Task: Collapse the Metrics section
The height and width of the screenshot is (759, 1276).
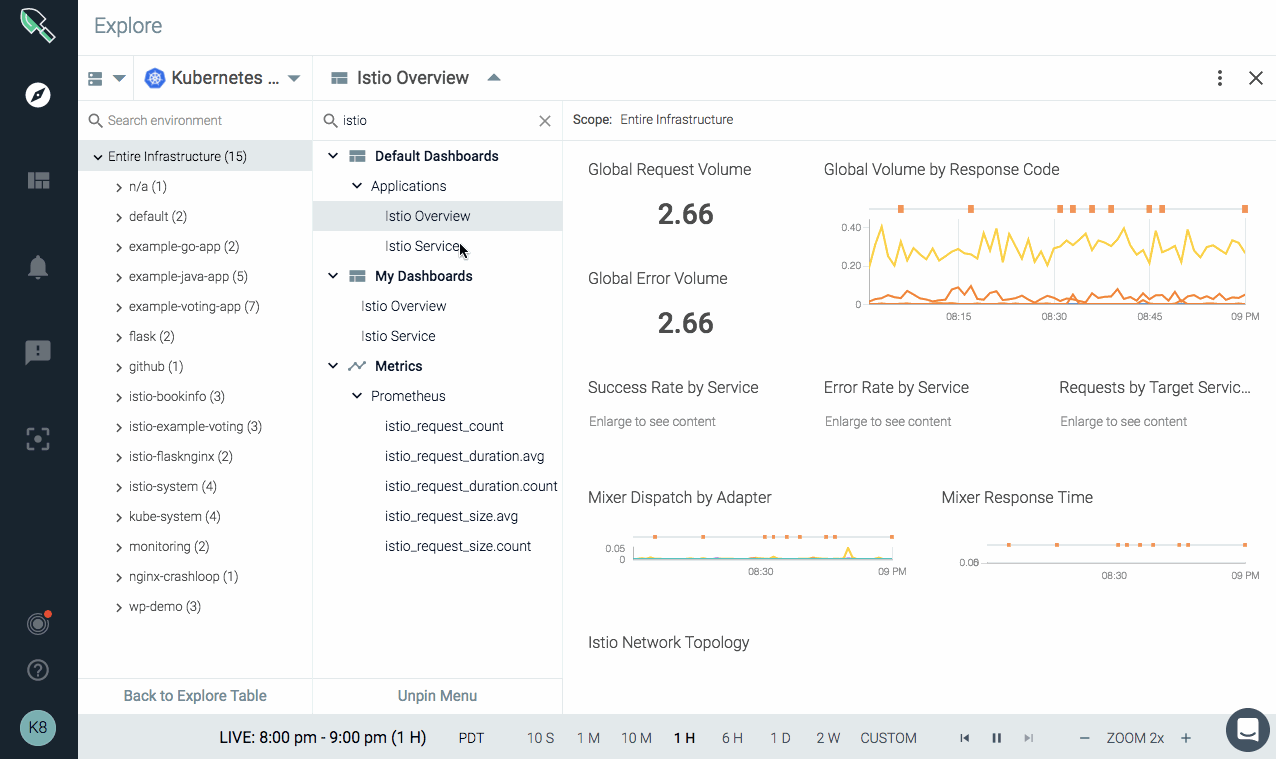Action: coord(333,366)
